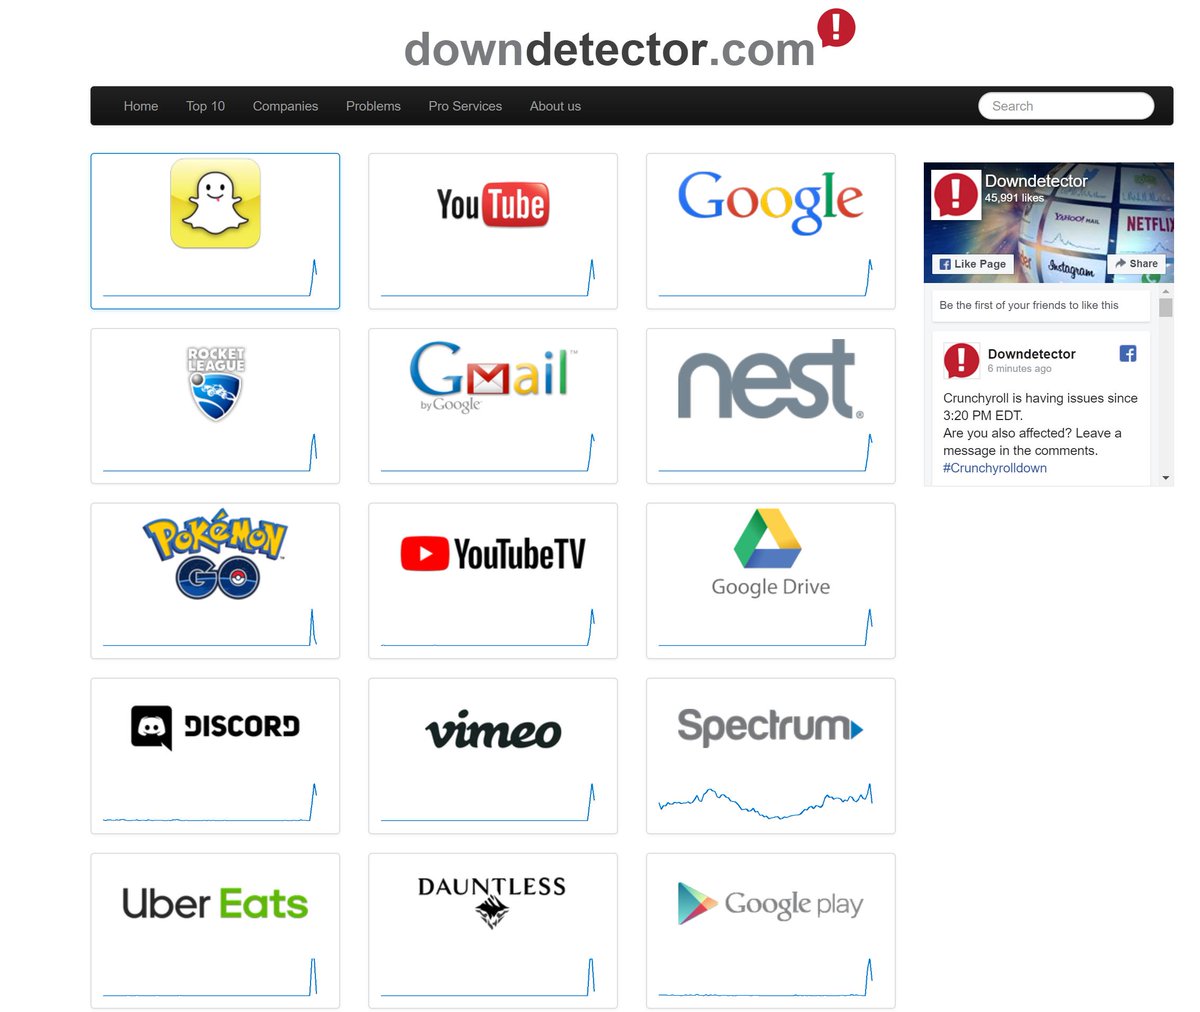
Task: Click the Downdetector avatar in Facebook widget header
Action: click(x=955, y=194)
